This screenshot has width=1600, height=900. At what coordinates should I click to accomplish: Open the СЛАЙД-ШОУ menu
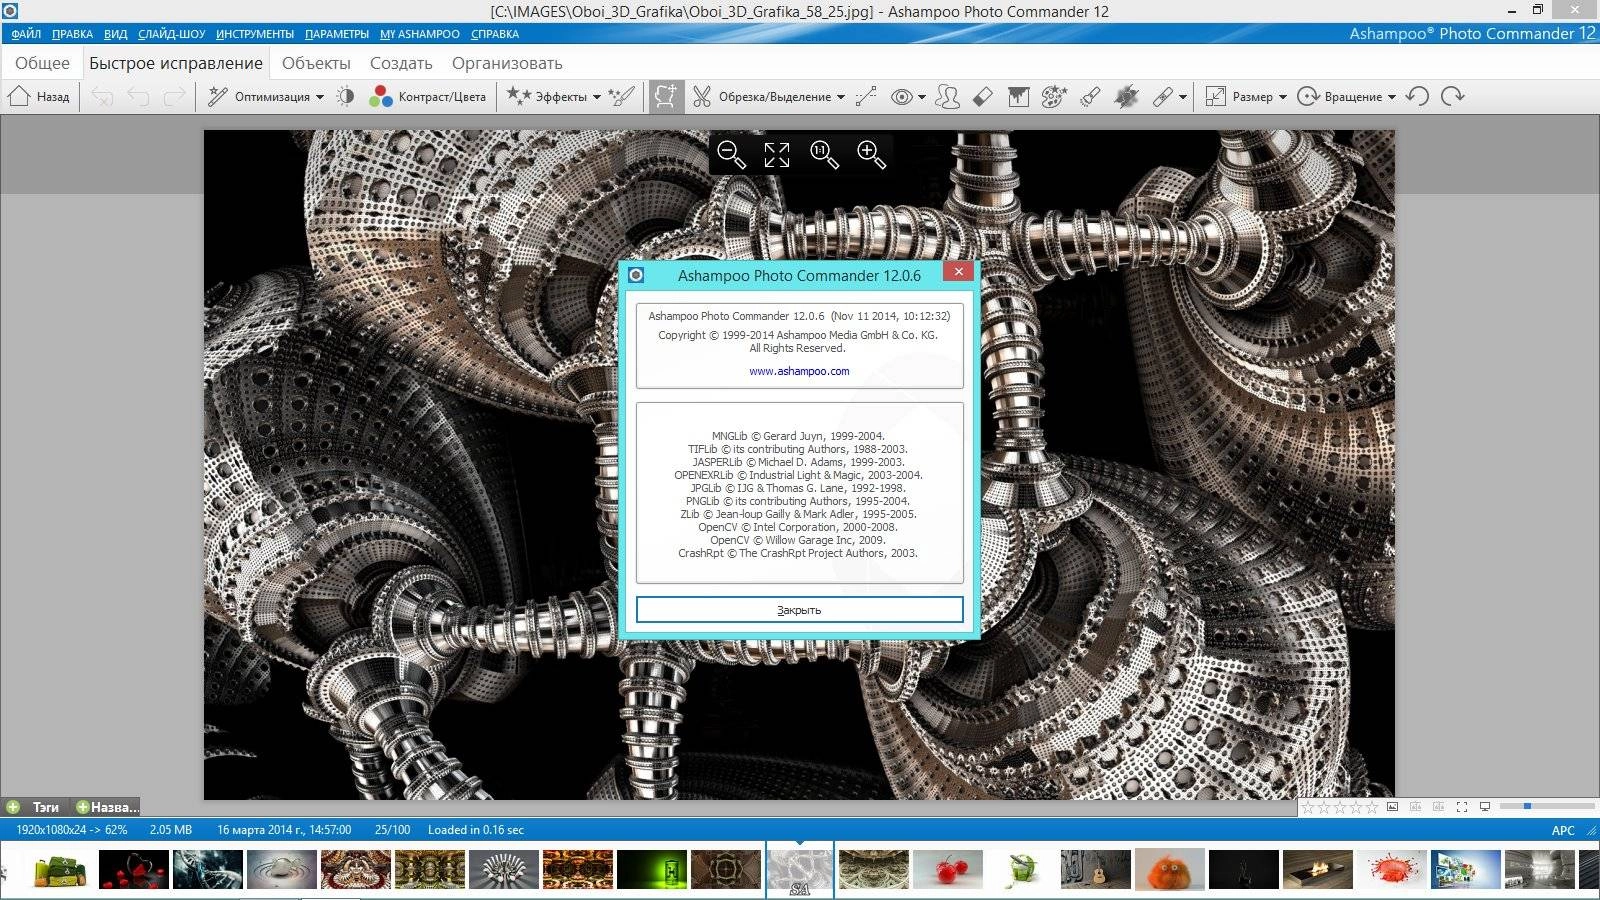tap(172, 34)
